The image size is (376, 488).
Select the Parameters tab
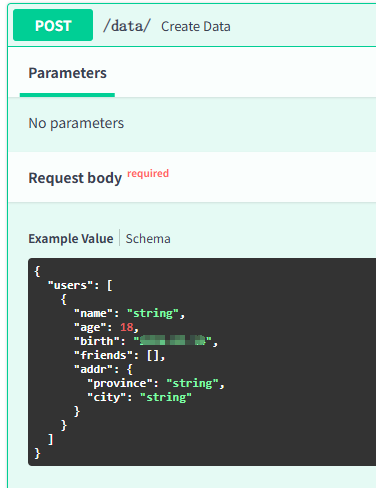[67, 73]
